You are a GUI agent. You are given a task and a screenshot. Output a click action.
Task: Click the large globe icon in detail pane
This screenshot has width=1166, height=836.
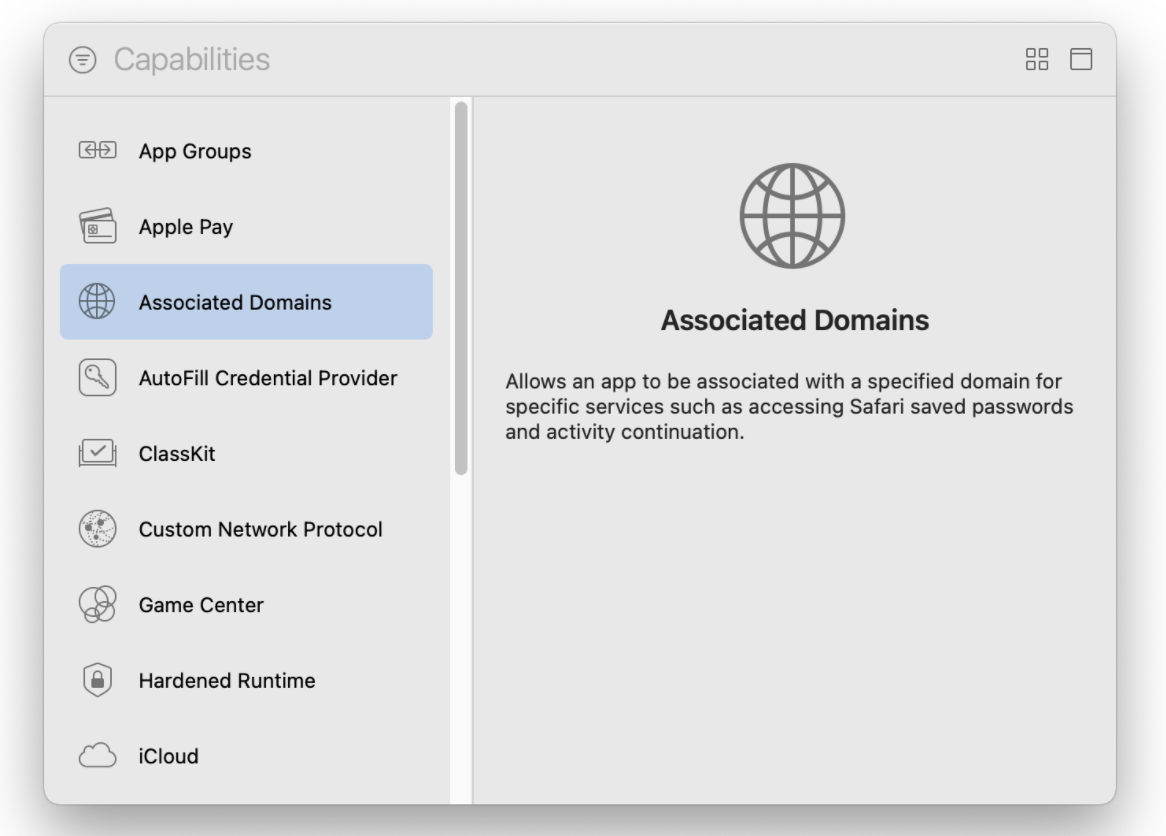(793, 216)
